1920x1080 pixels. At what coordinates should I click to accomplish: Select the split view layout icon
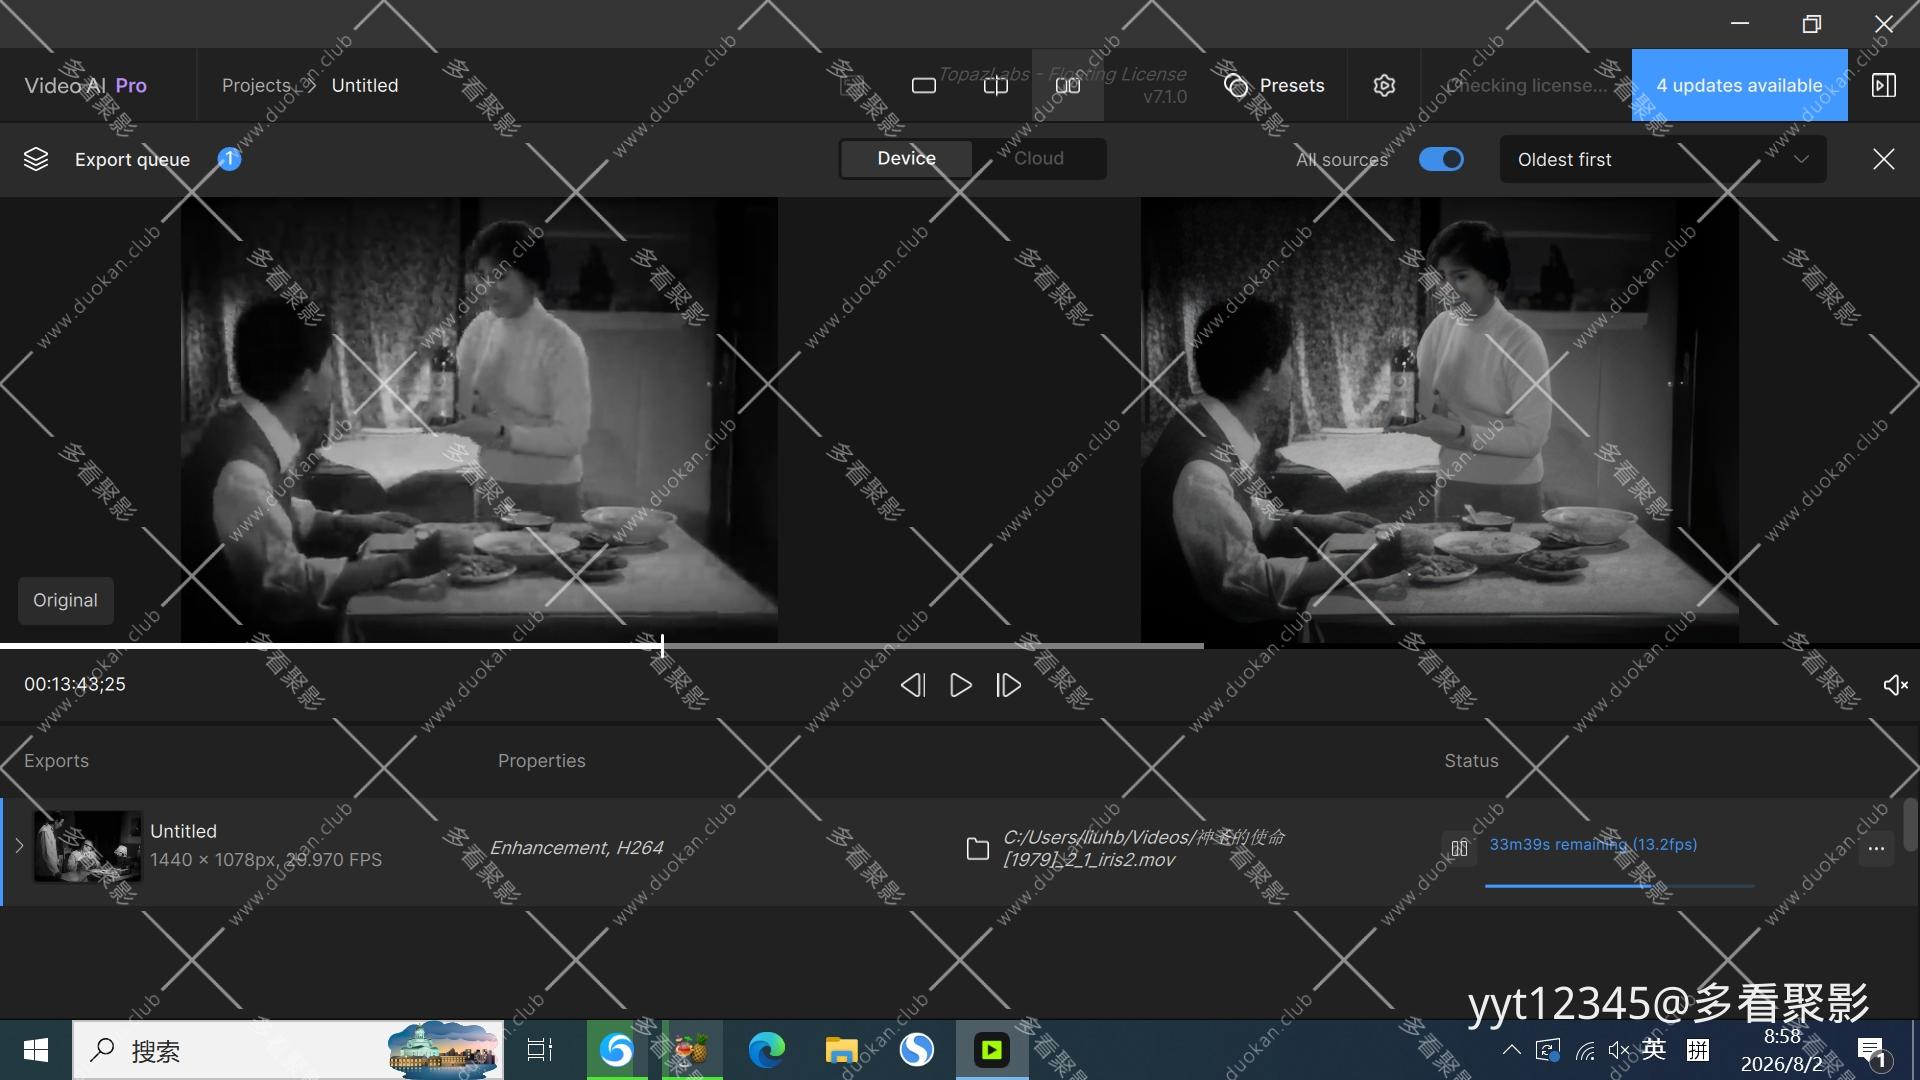[x=996, y=86]
